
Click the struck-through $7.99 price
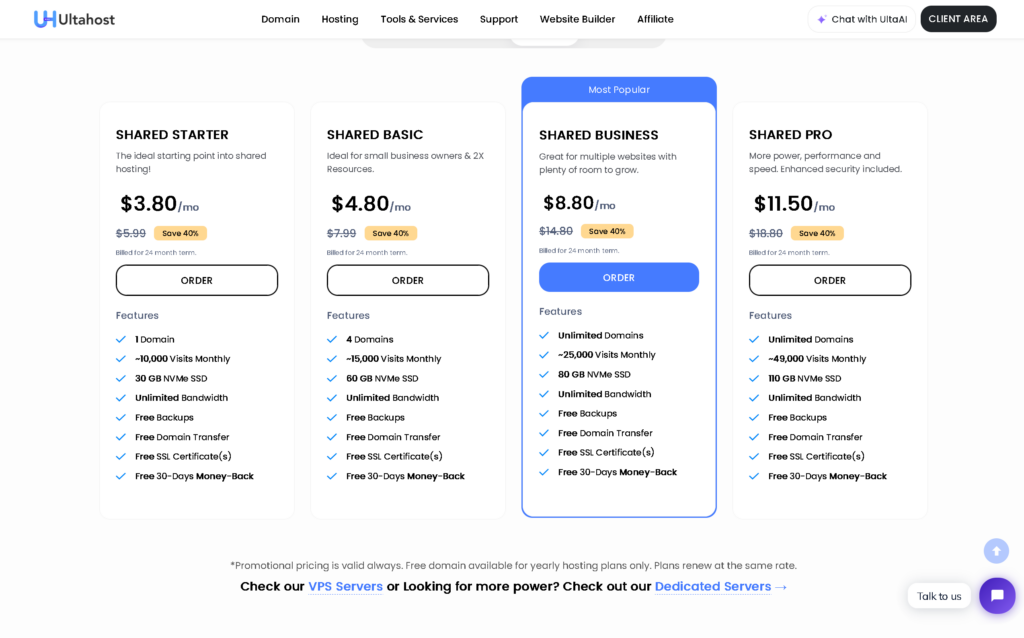tap(342, 233)
